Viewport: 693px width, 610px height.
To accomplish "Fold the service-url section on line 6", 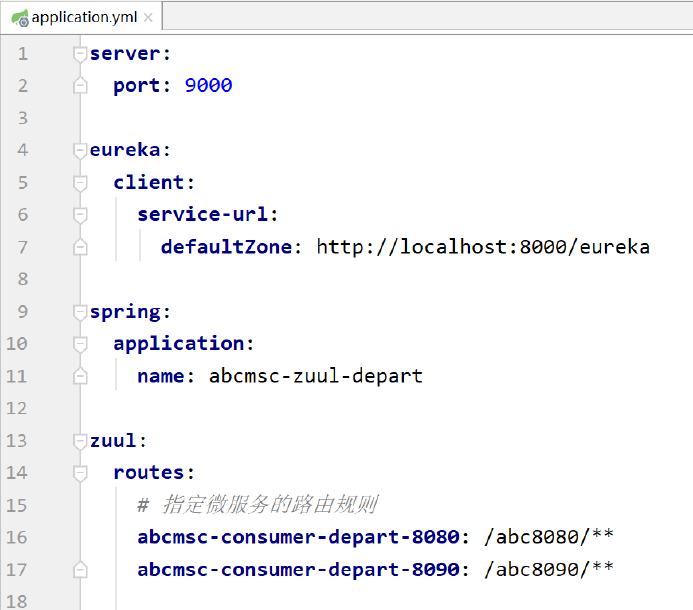I will (80, 215).
